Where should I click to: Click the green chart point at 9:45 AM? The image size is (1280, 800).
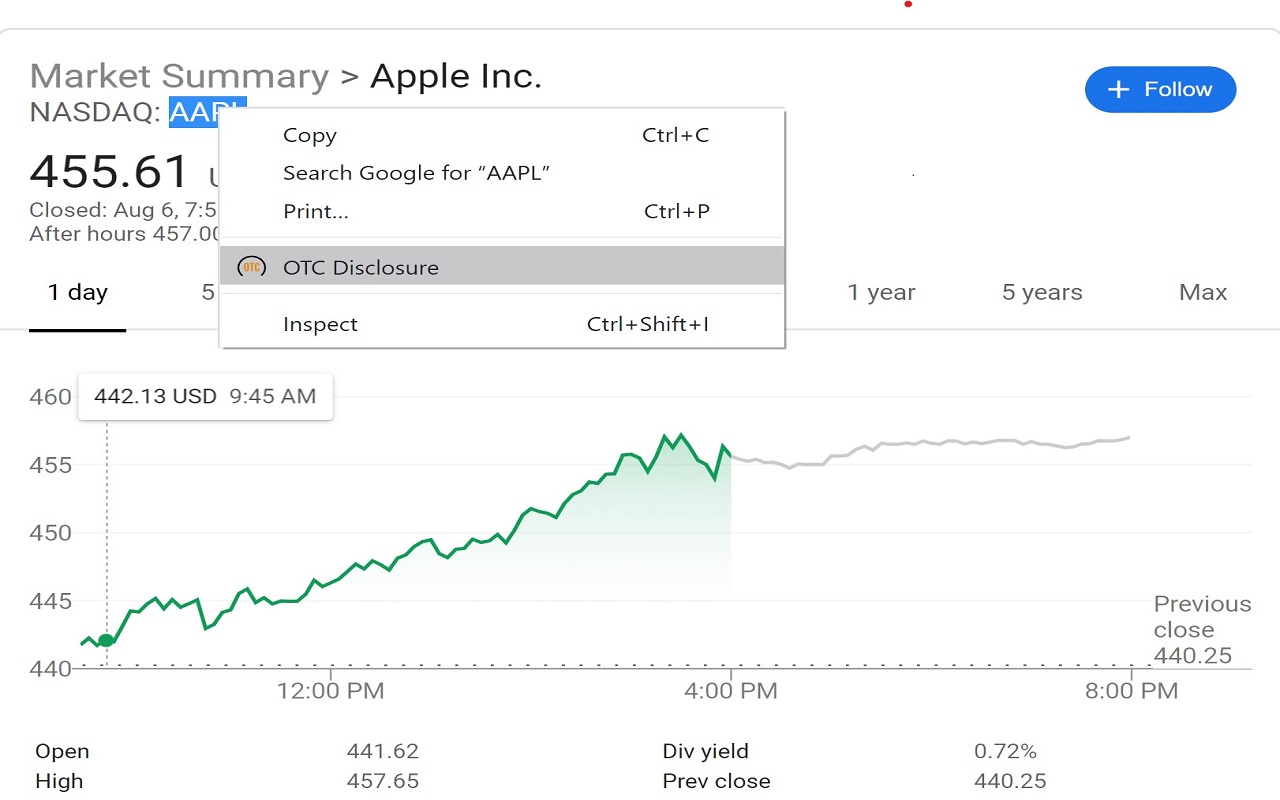point(106,640)
